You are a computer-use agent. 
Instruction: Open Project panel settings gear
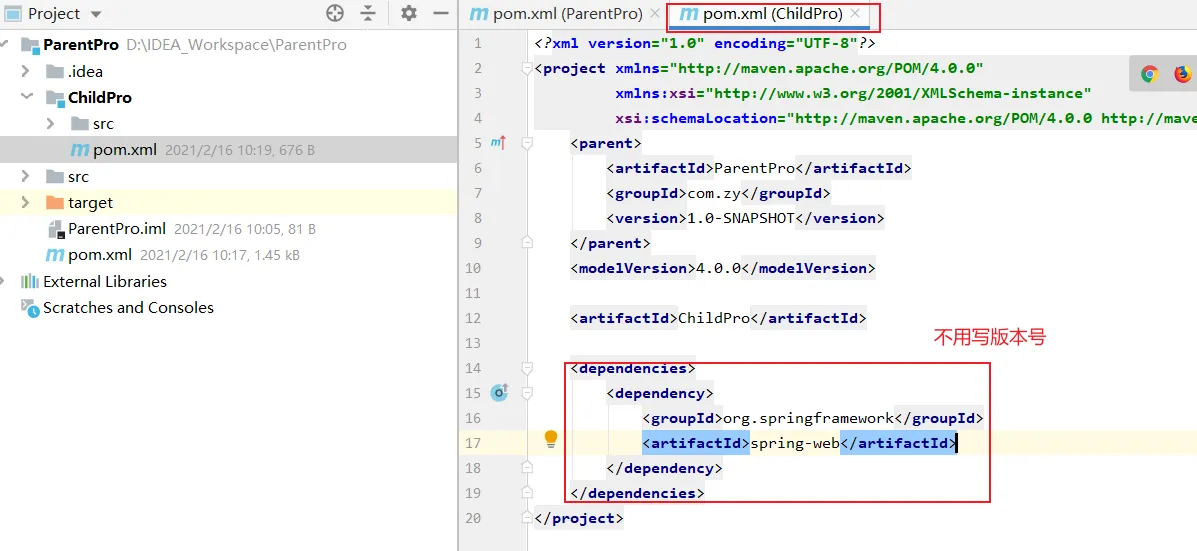coord(409,13)
